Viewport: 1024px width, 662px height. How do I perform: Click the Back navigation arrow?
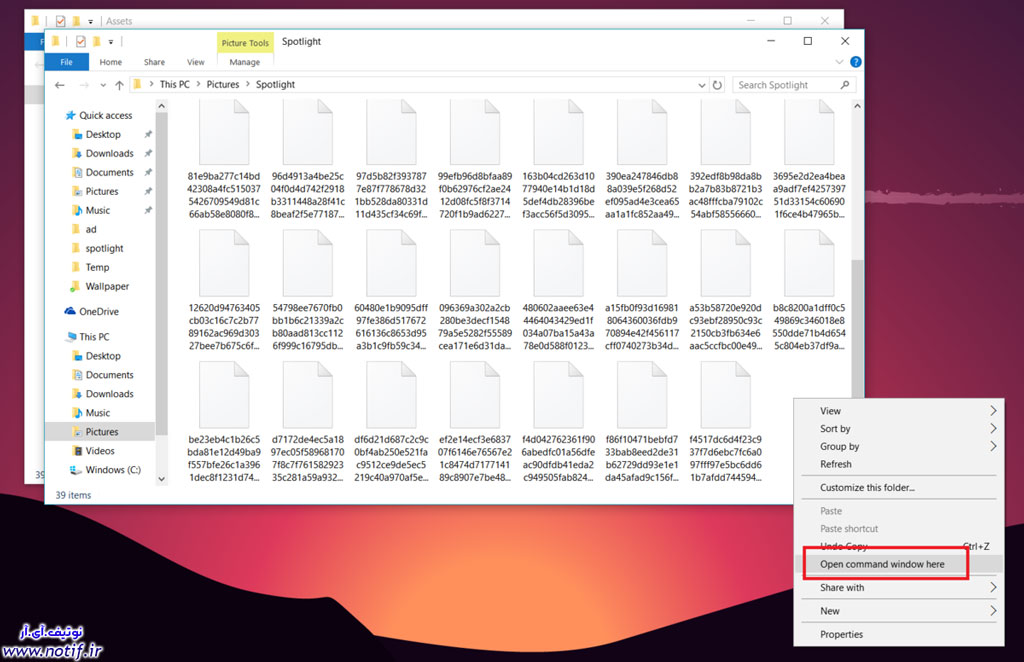pyautogui.click(x=61, y=85)
